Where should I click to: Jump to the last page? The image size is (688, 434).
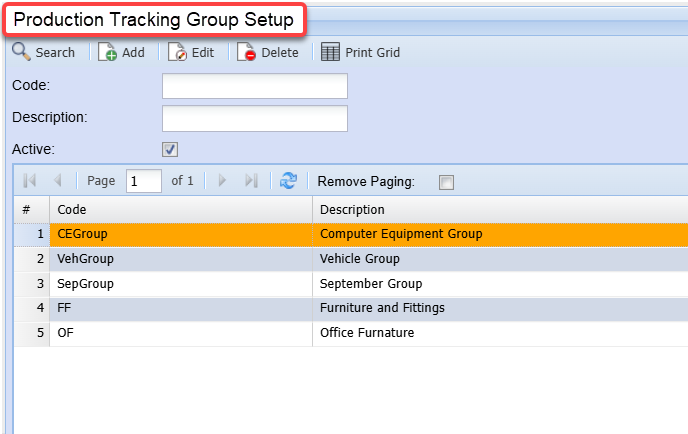[251, 181]
